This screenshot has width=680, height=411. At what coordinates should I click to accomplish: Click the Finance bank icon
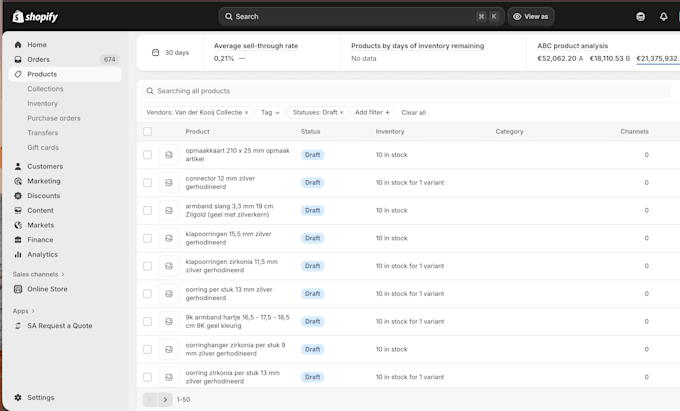click(x=18, y=240)
